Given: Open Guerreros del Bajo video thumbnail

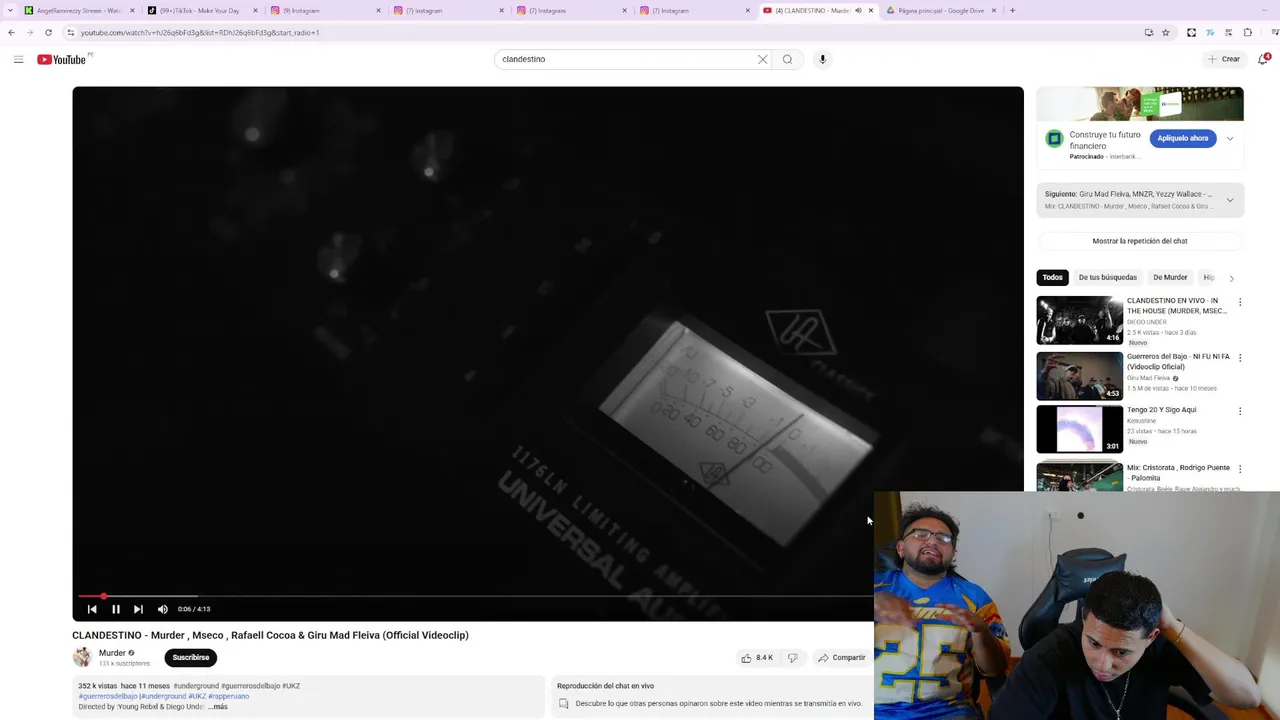Looking at the screenshot, I should pos(1079,375).
